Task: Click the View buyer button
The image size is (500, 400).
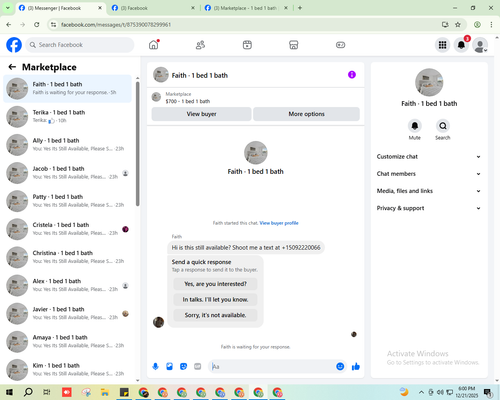Action: click(201, 114)
